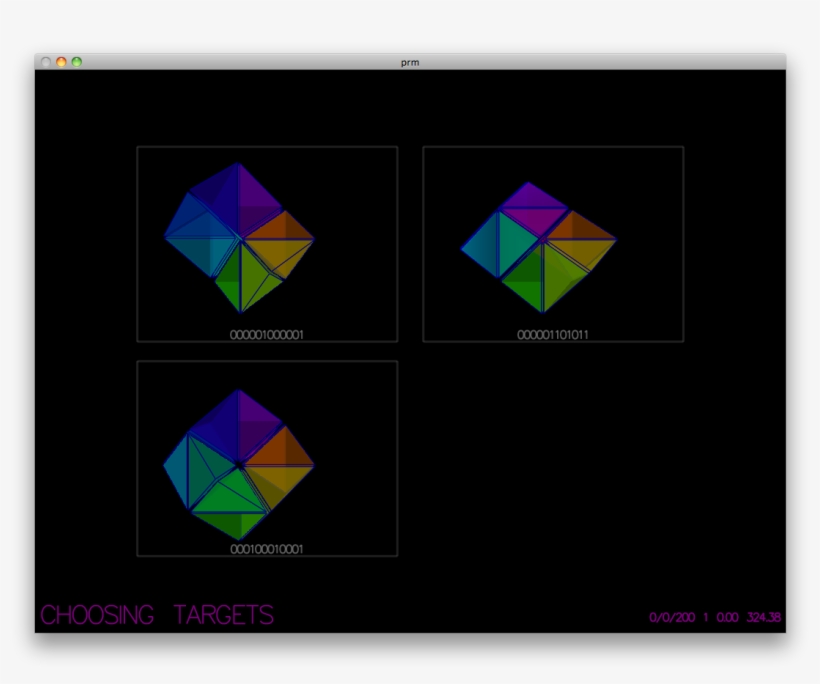Click the 0.00 score readout
The image size is (820, 684).
(728, 617)
